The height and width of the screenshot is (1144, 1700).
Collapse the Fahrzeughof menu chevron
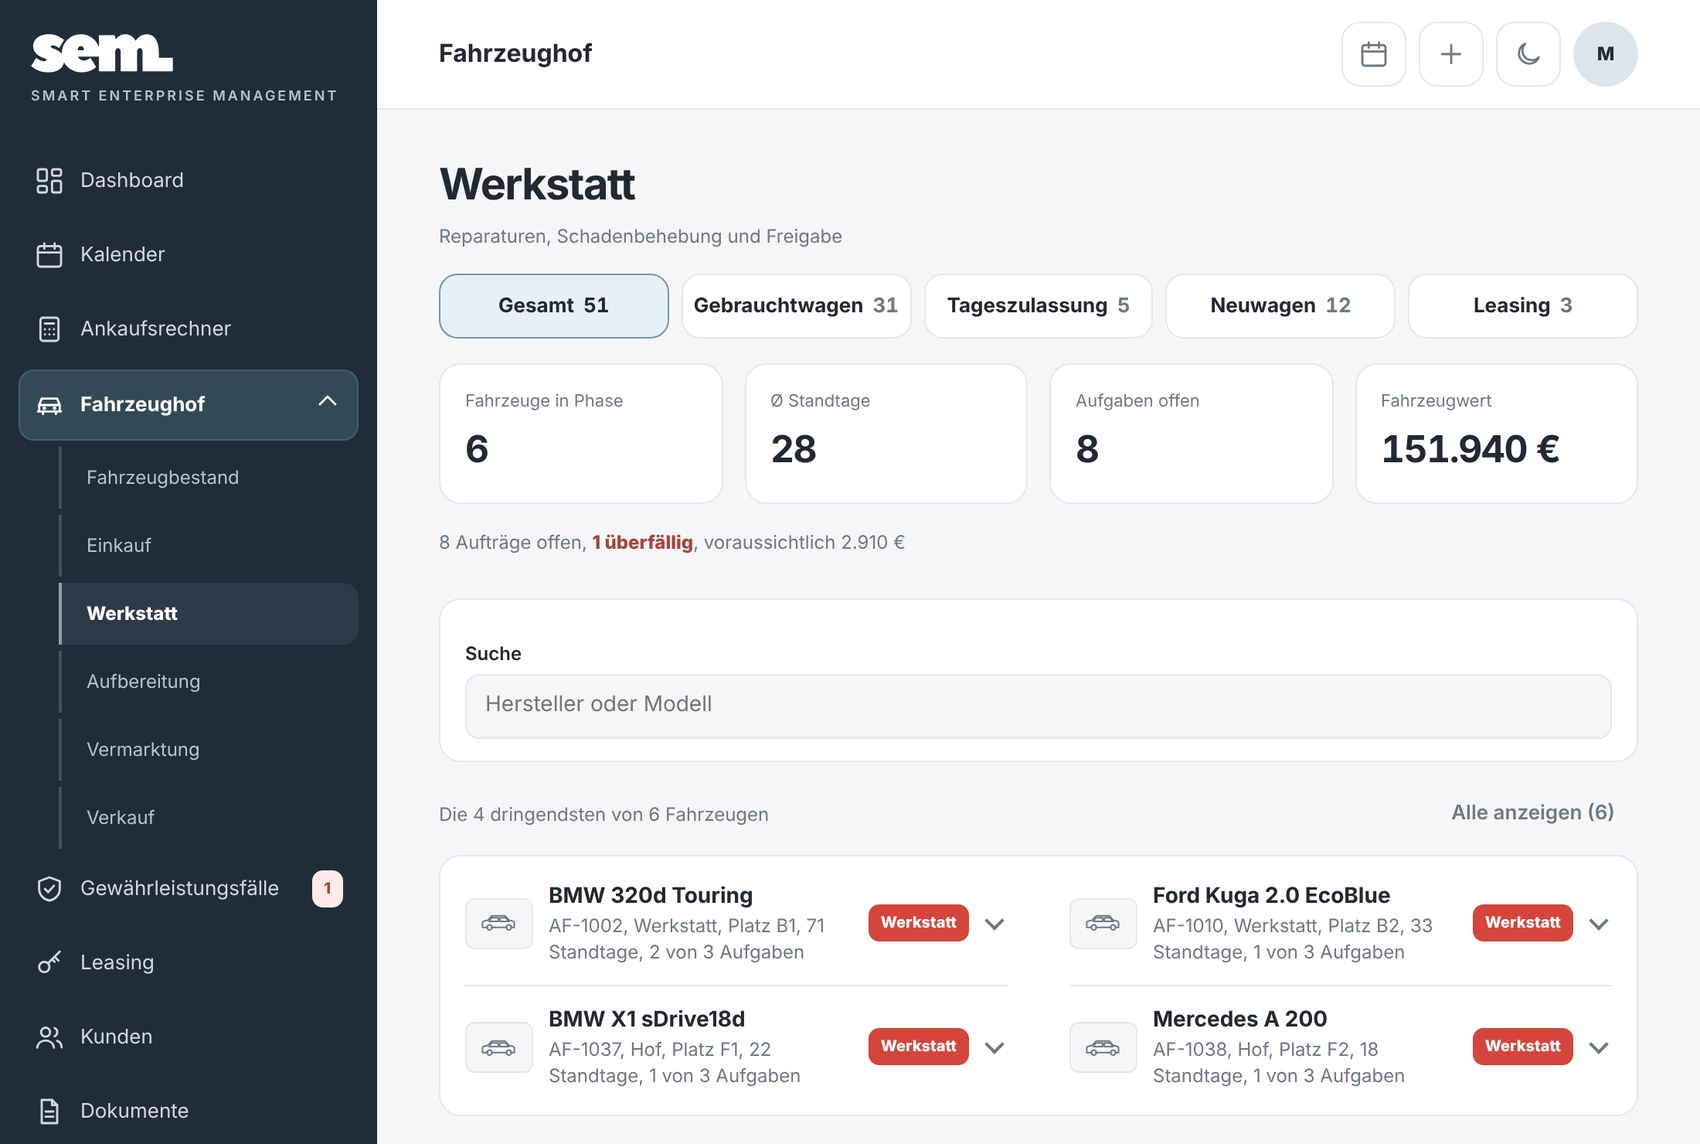tap(327, 402)
